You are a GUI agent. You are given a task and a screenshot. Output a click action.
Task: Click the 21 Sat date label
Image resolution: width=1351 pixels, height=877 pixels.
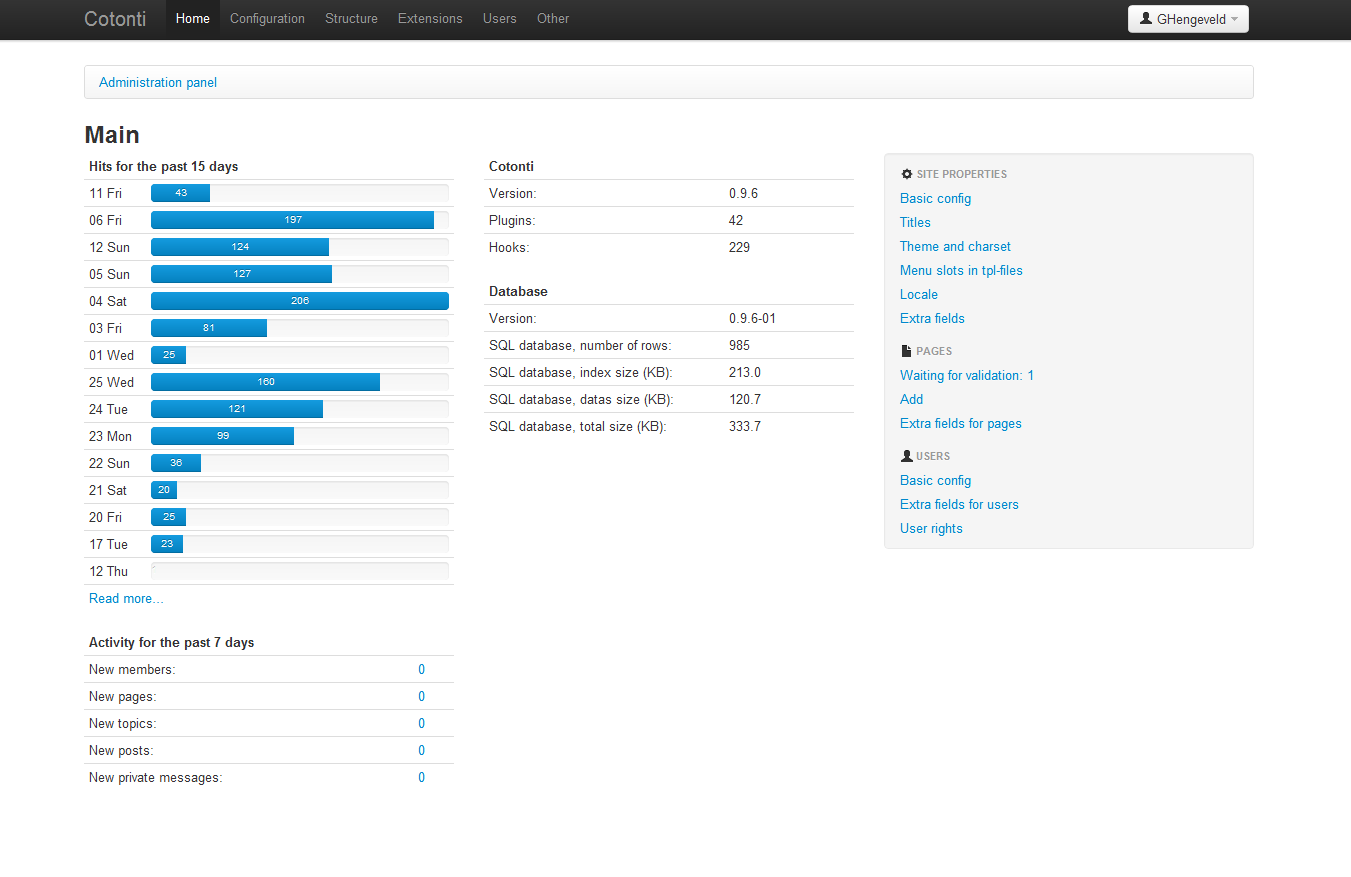[108, 490]
